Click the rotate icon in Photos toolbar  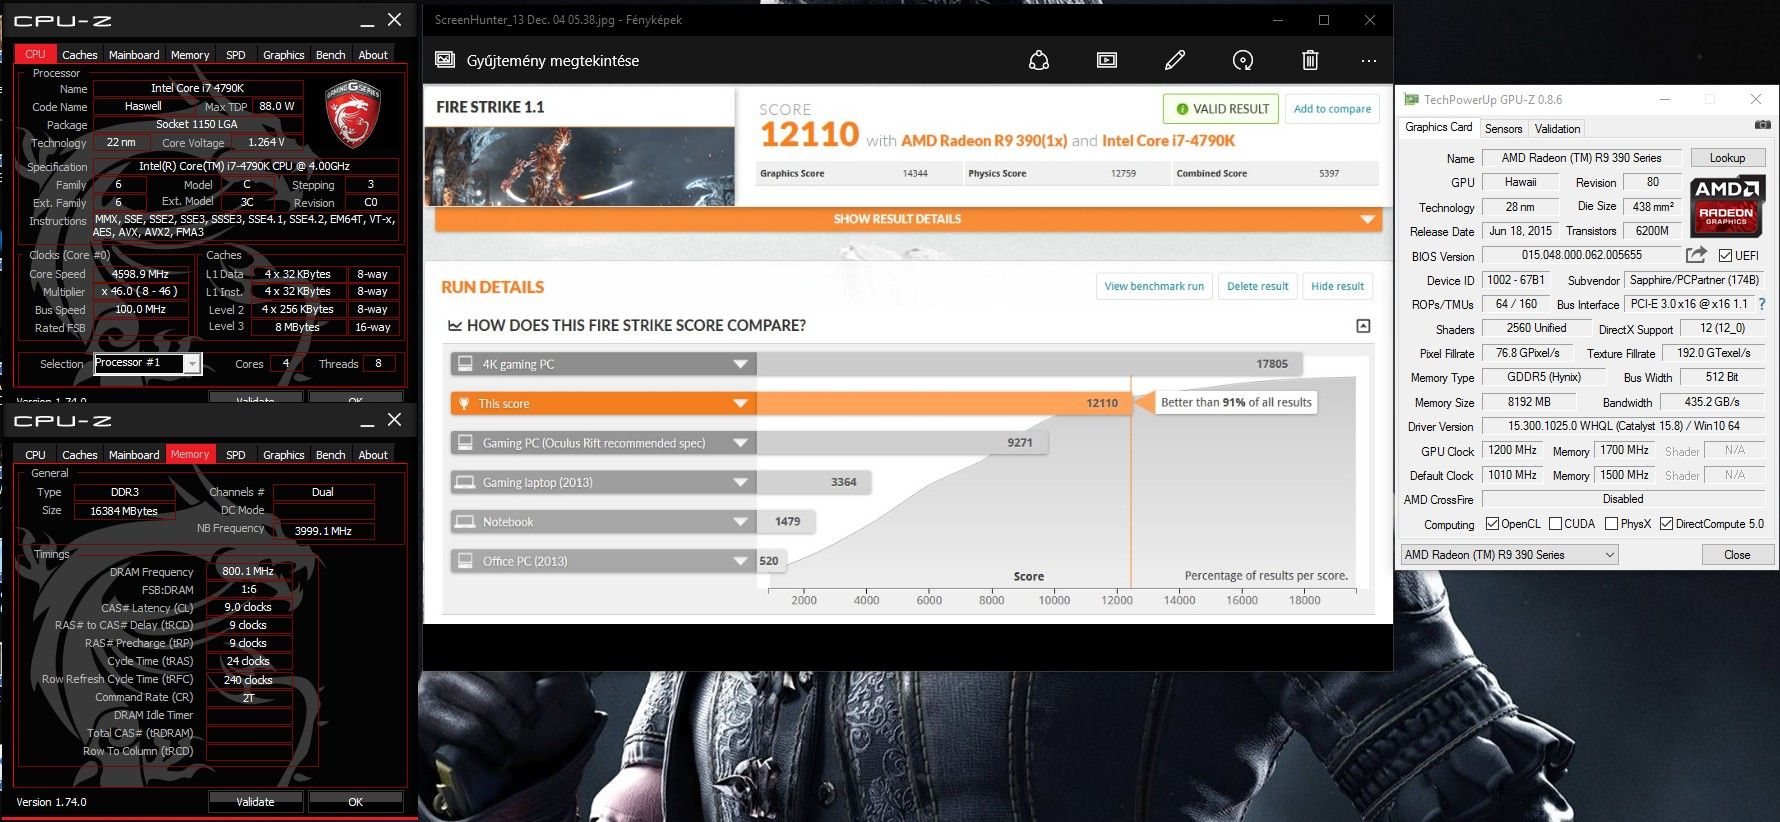click(1243, 61)
